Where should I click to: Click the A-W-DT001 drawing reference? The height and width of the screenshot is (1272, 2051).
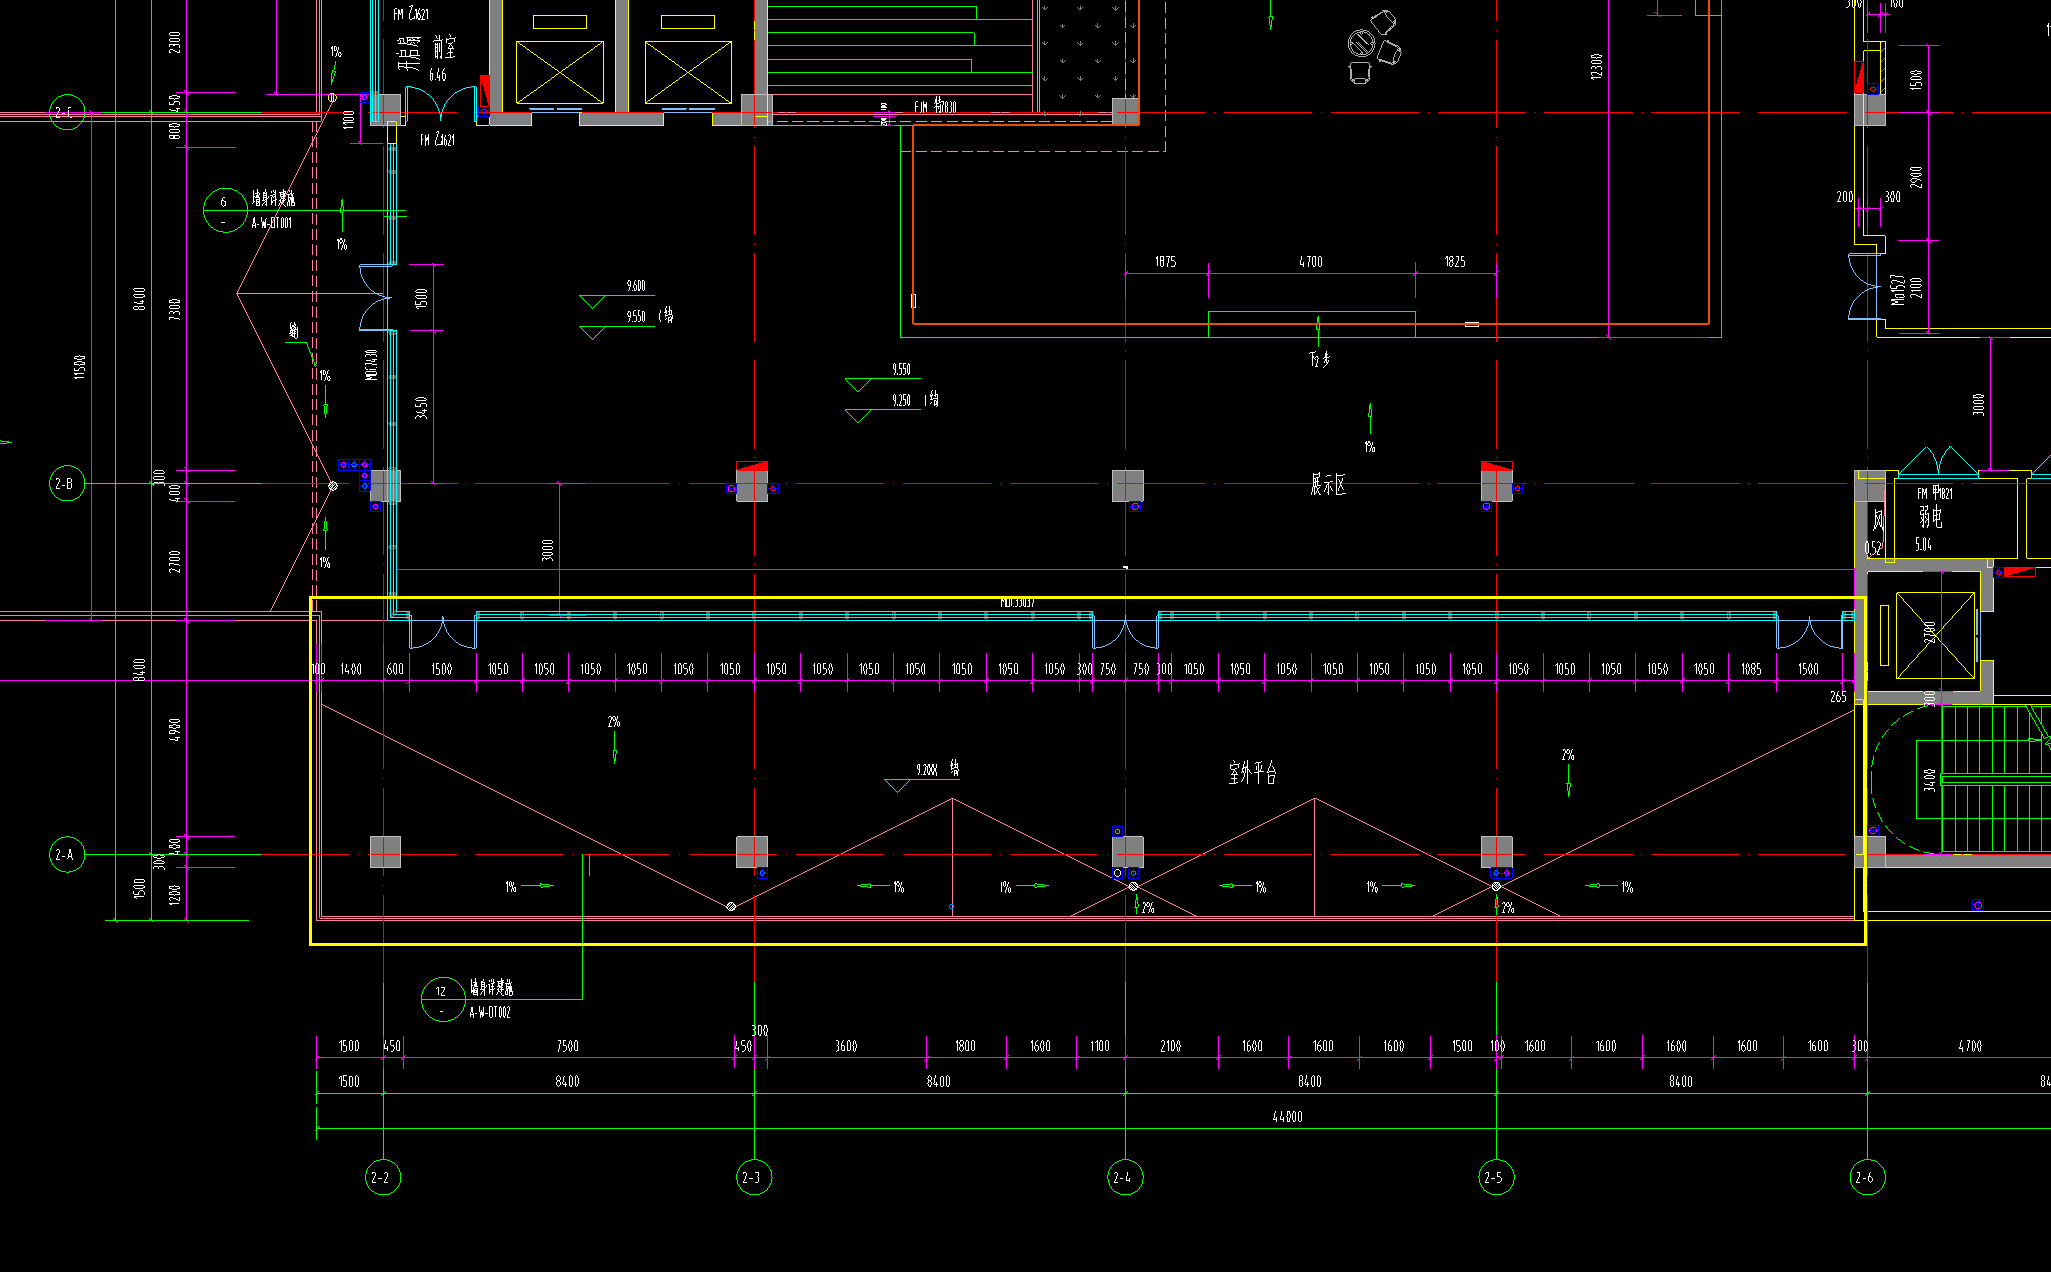(272, 223)
